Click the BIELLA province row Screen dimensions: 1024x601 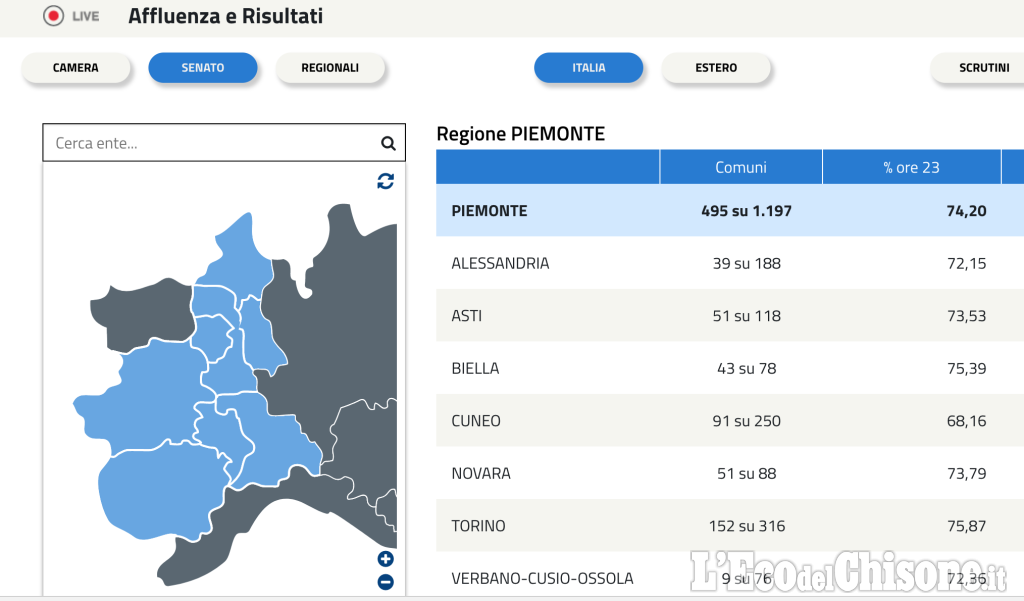730,368
